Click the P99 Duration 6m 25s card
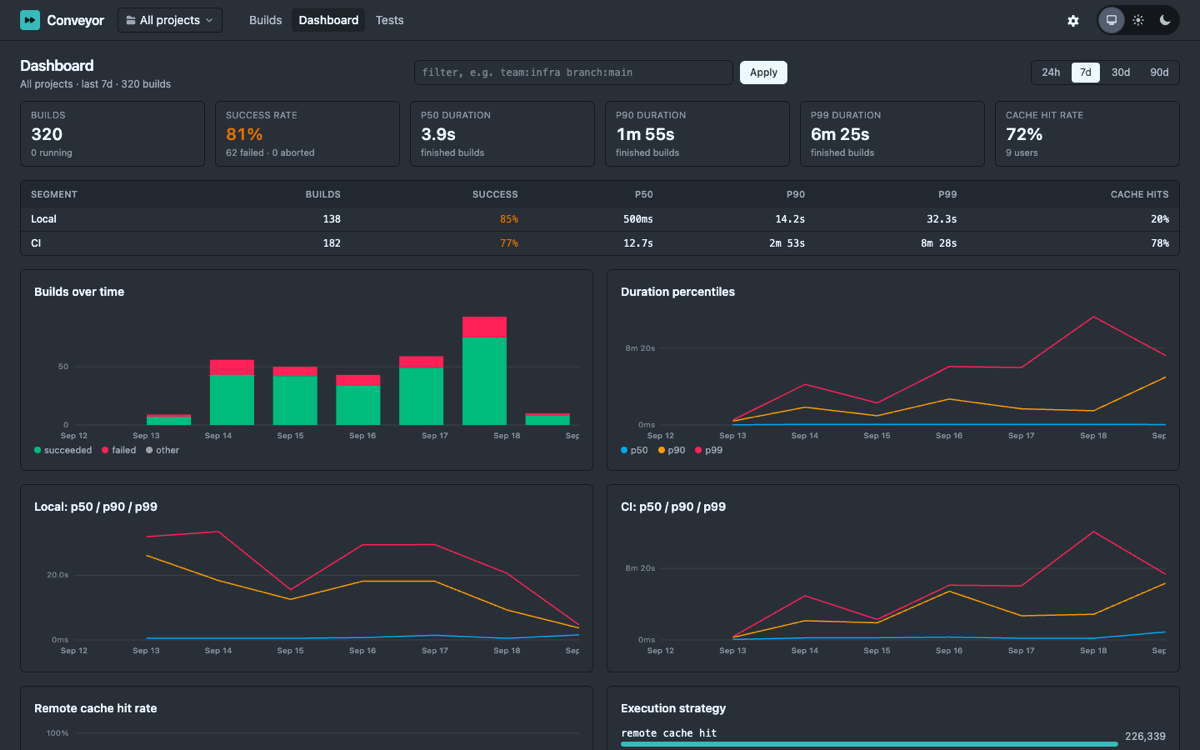Image resolution: width=1200 pixels, height=750 pixels. [x=892, y=134]
